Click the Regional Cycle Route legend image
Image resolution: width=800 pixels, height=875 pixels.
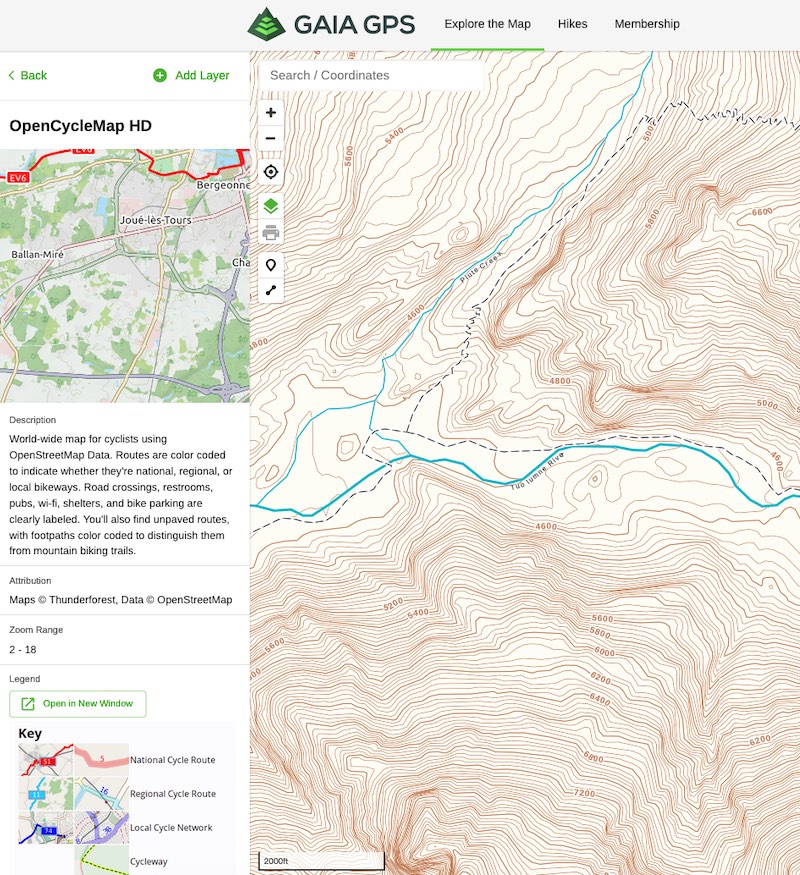coord(74,794)
